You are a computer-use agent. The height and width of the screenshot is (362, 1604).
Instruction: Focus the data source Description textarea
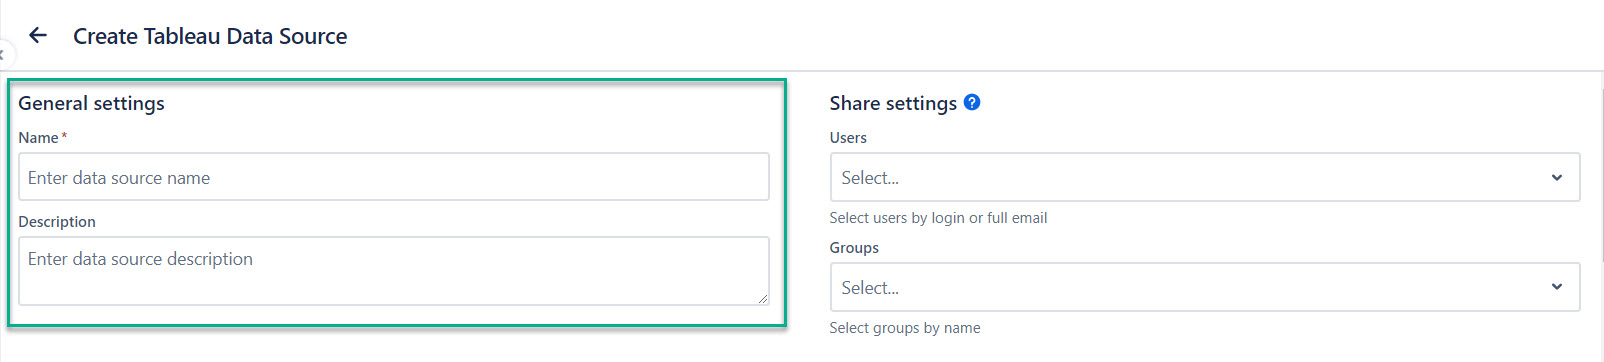pos(394,271)
